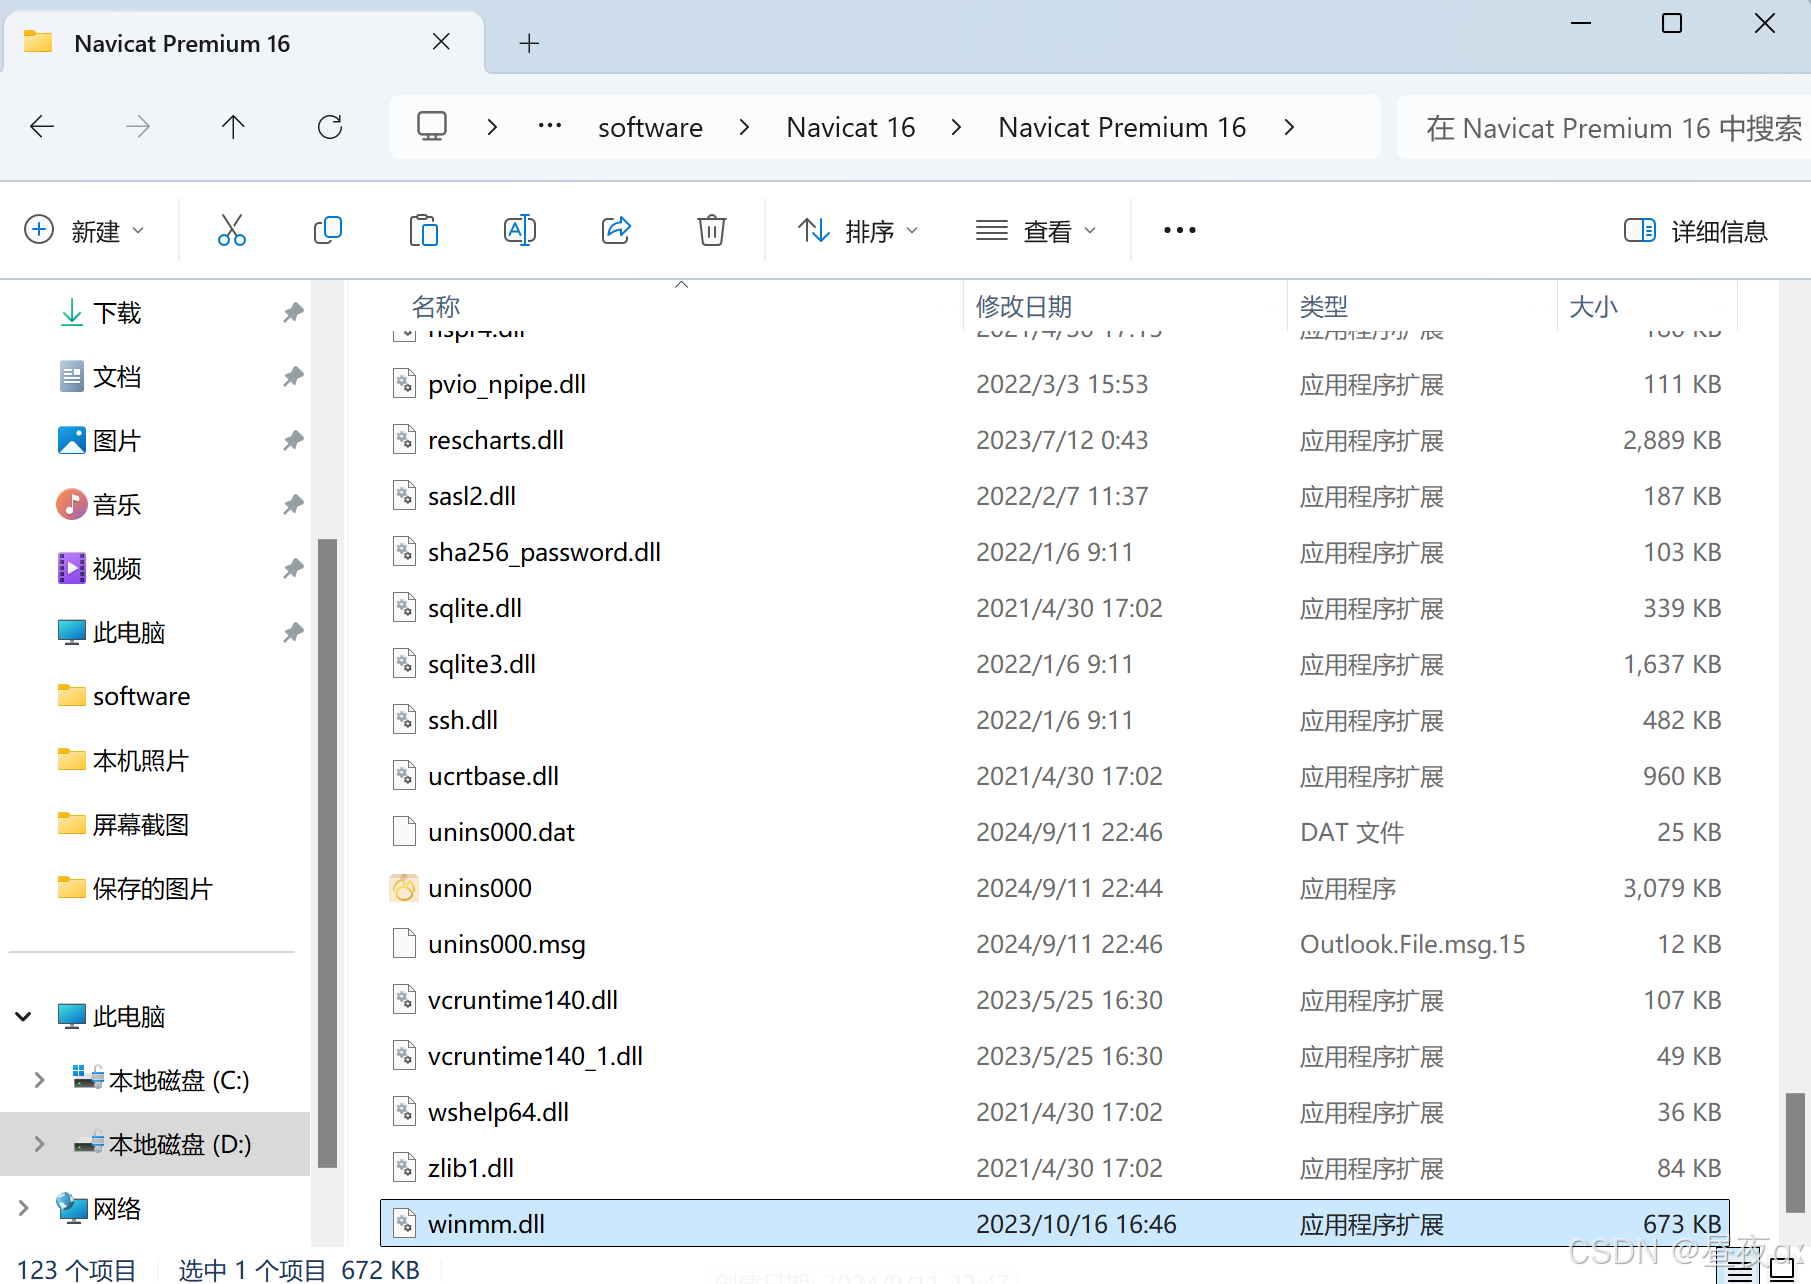Screen dimensions: 1811x1284
Task: Click the search Navicat Premium 16 field
Action: 1604,127
